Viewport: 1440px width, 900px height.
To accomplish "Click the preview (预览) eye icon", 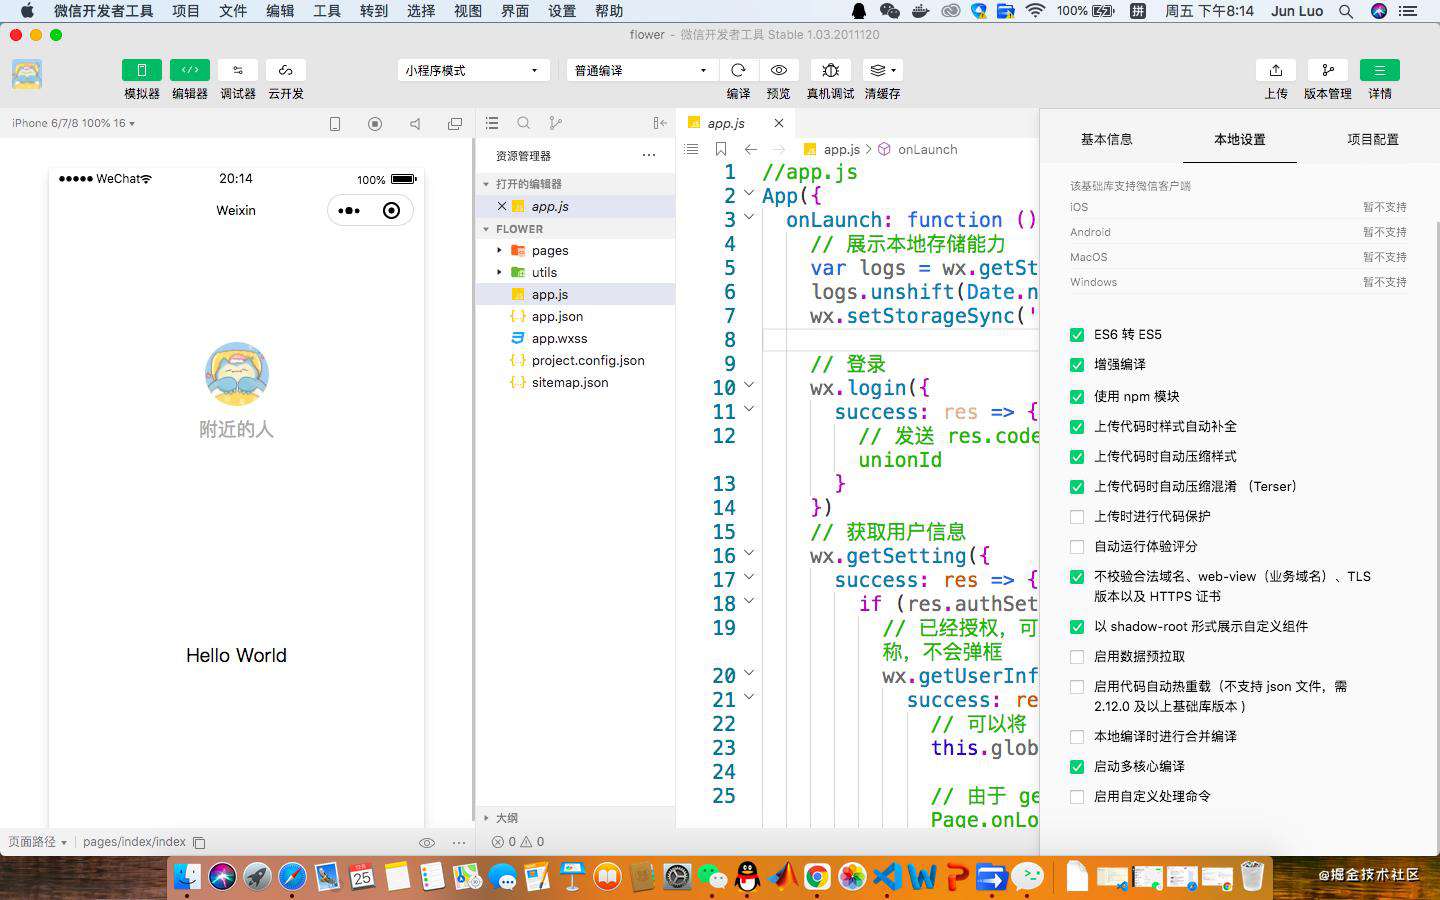I will [778, 70].
